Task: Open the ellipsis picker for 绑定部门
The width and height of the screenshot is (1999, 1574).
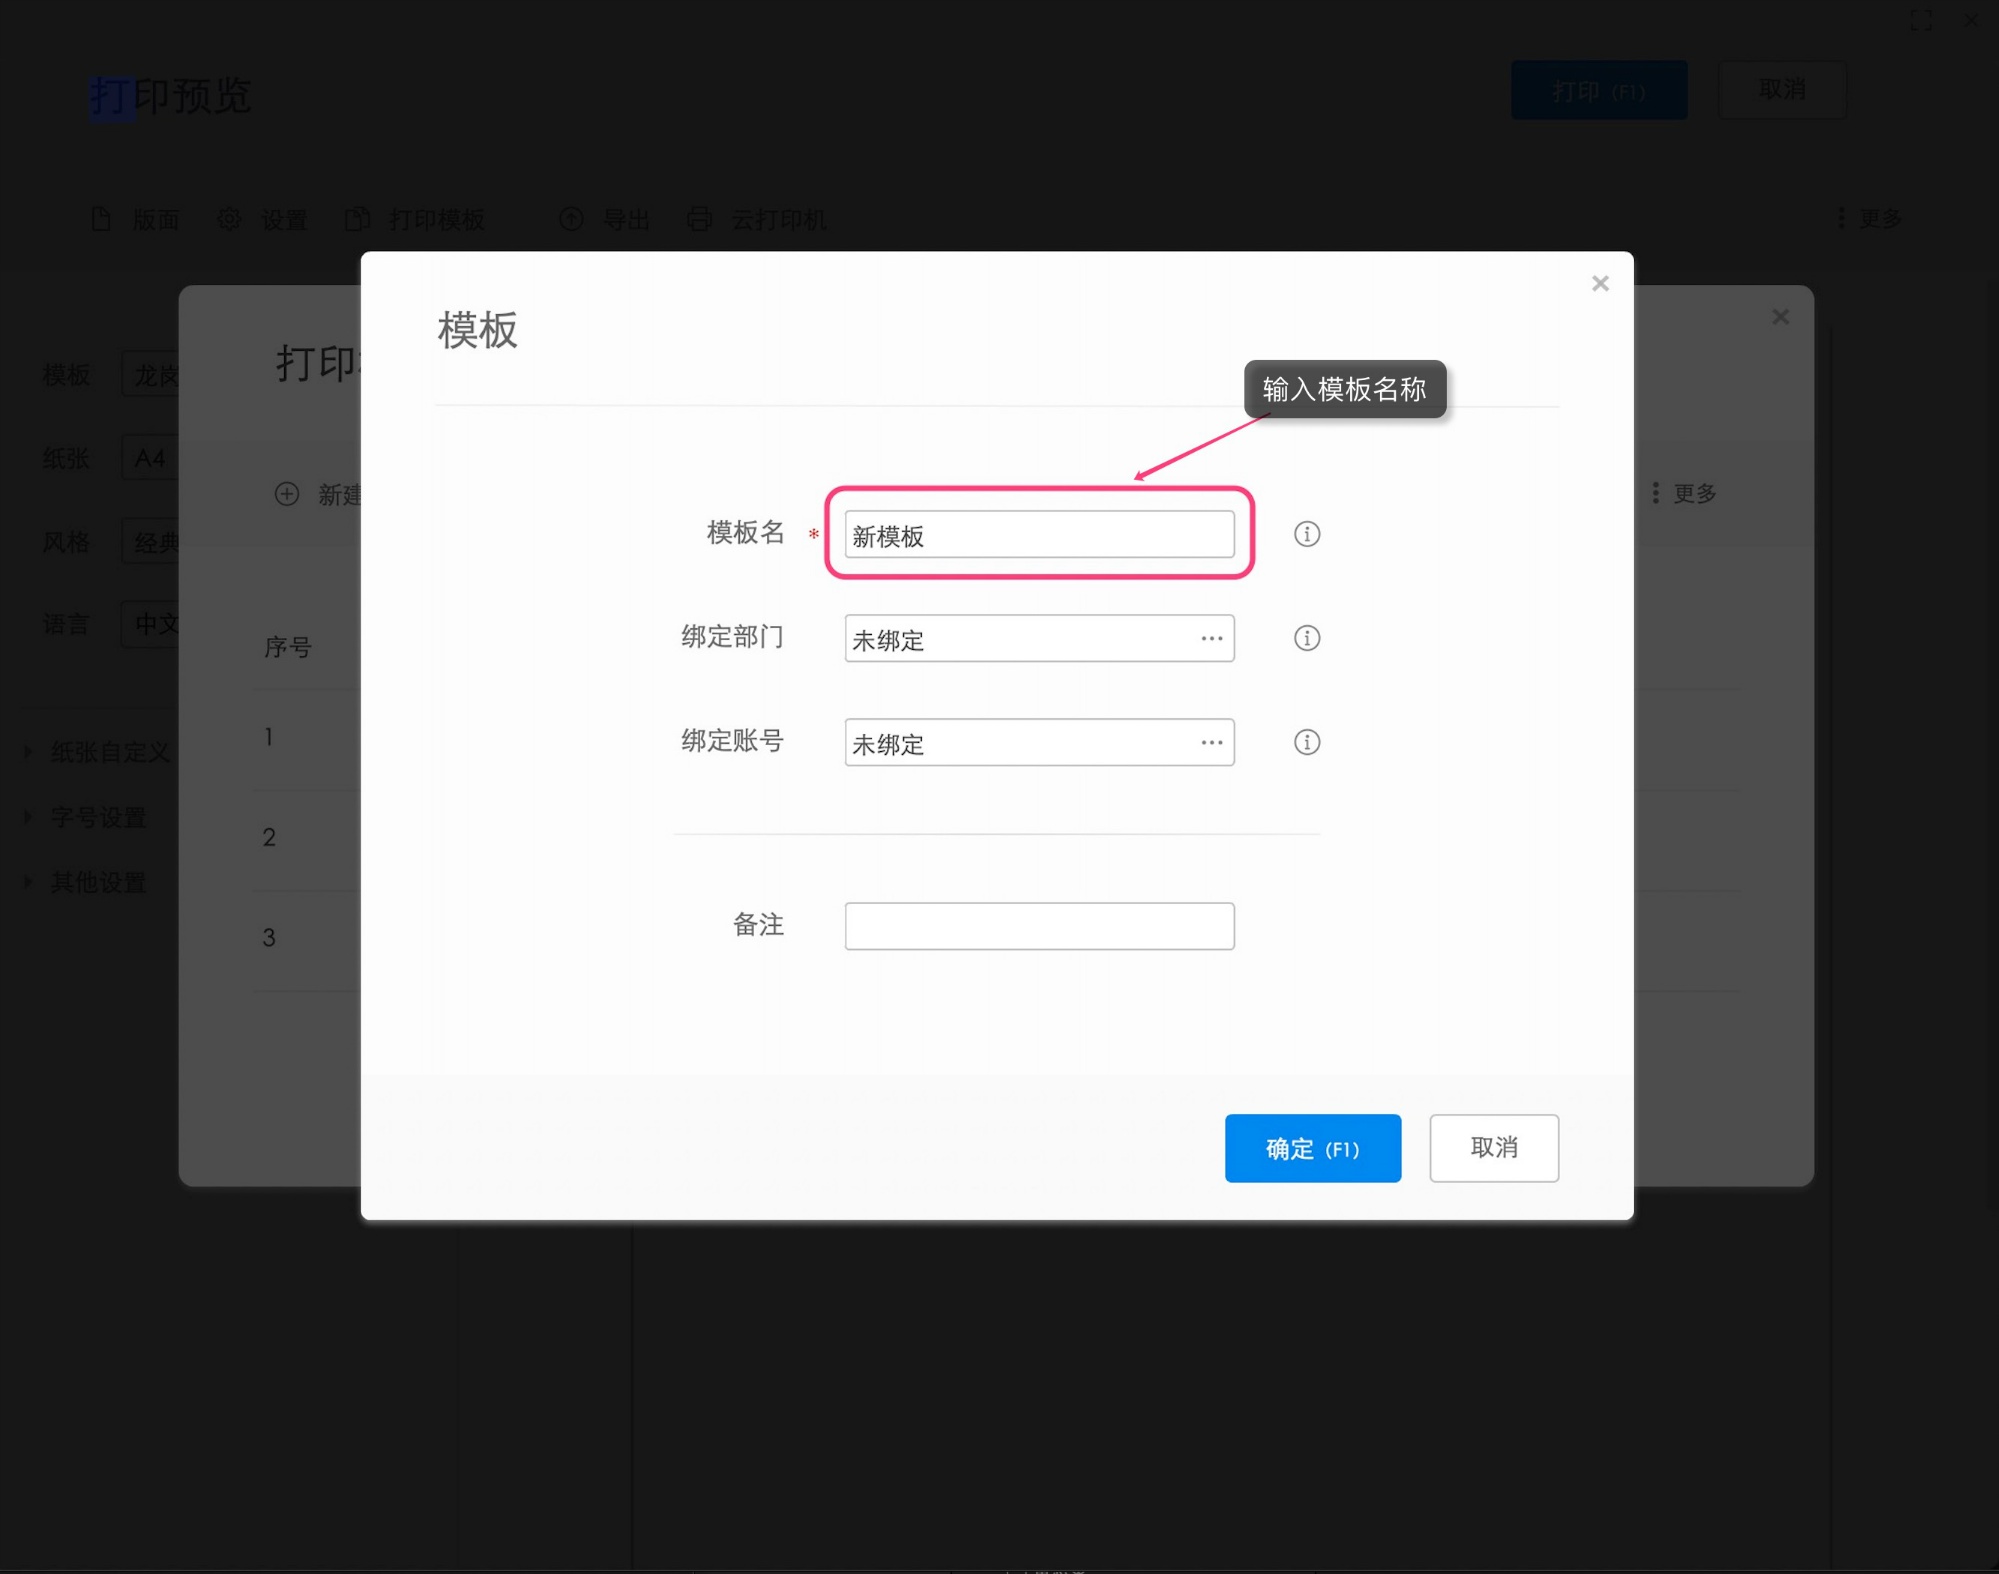Action: pos(1211,638)
